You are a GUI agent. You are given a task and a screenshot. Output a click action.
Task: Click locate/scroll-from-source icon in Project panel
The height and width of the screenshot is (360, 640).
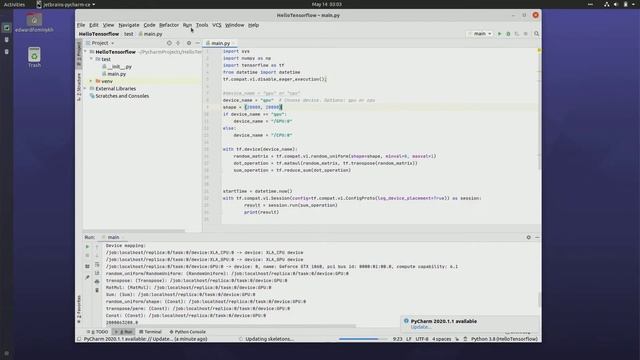[x=169, y=43]
